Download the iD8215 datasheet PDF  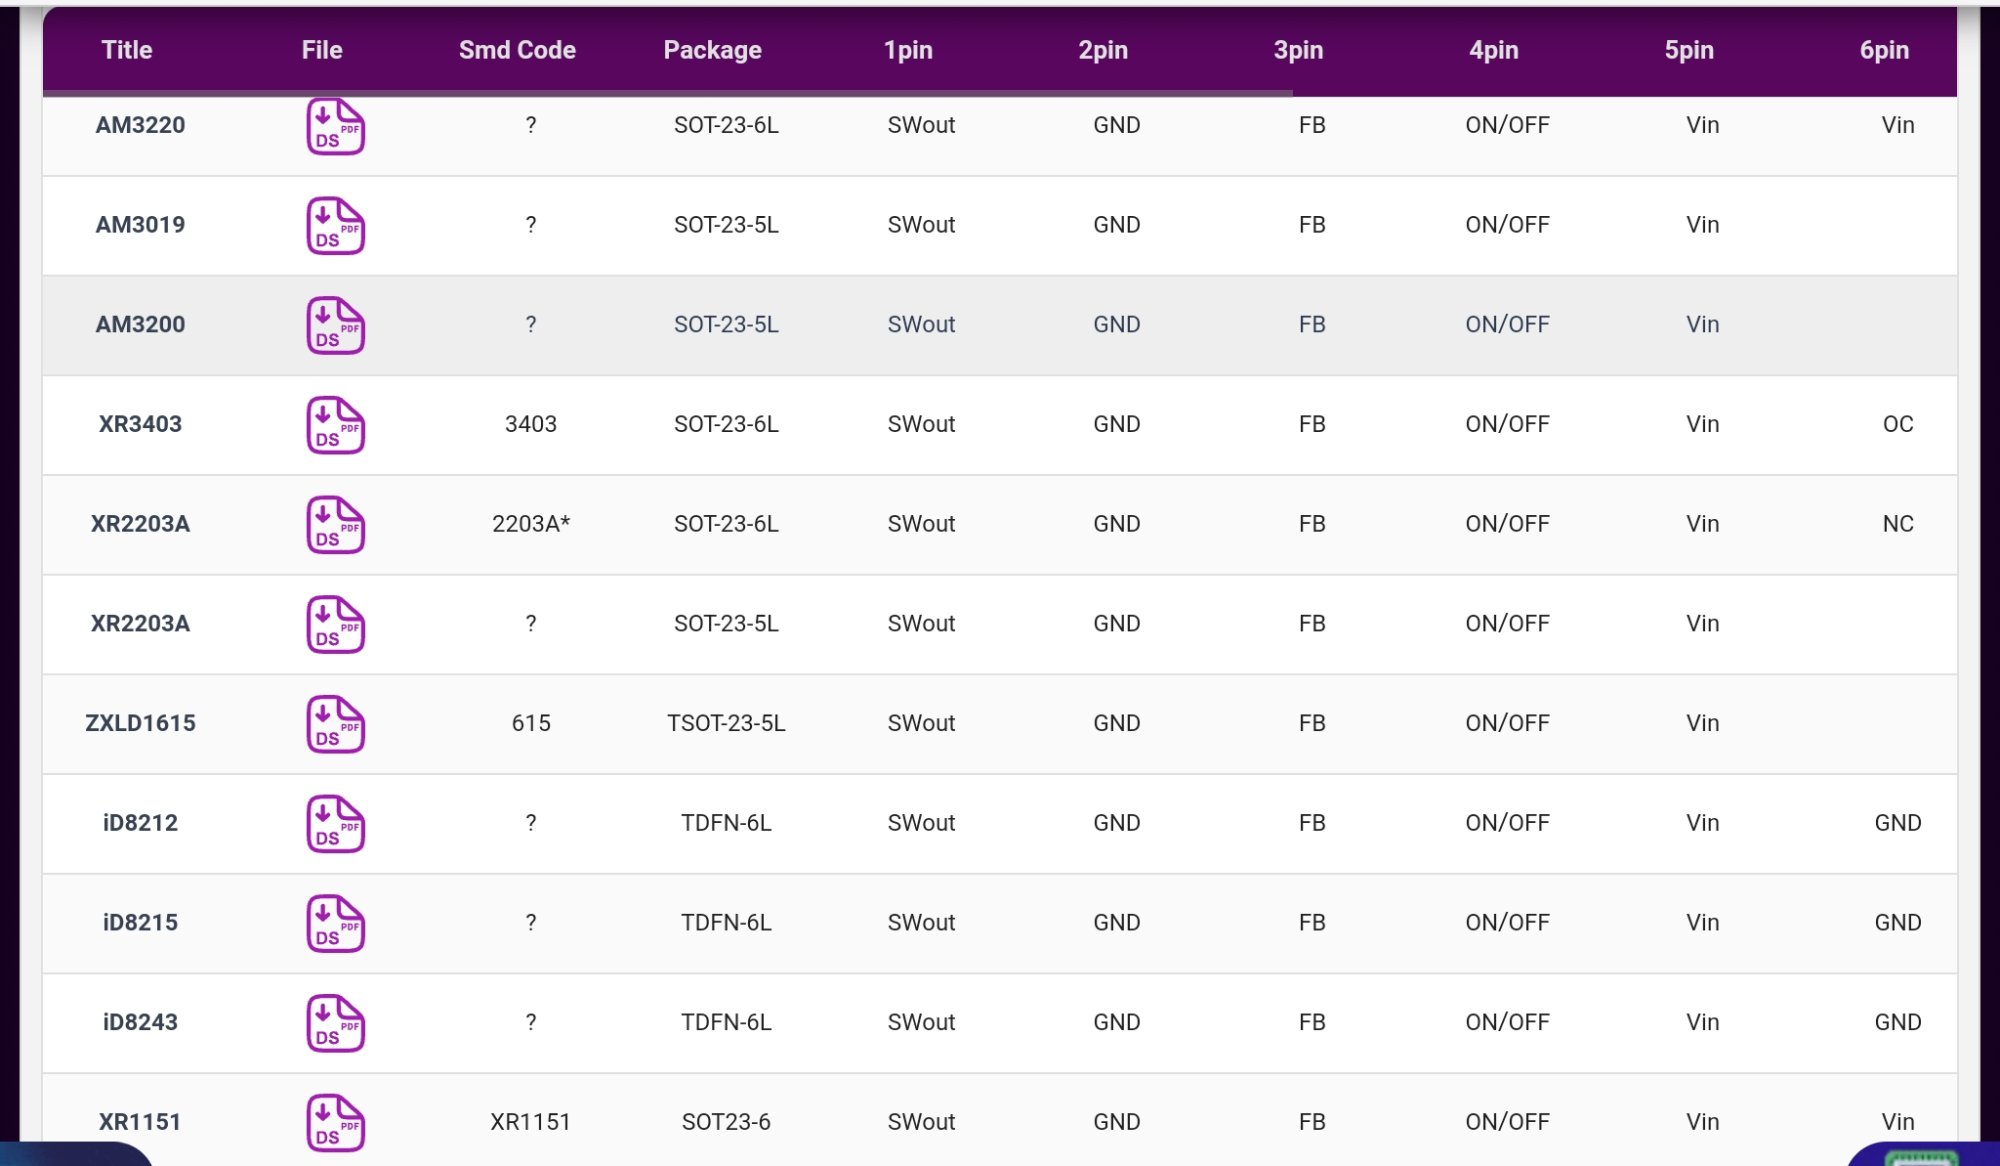[x=335, y=923]
